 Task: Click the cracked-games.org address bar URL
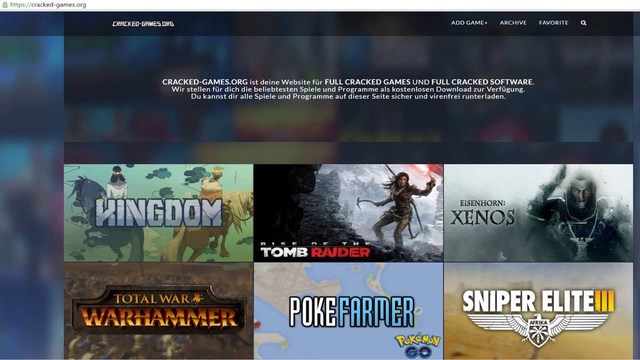[x=48, y=5]
